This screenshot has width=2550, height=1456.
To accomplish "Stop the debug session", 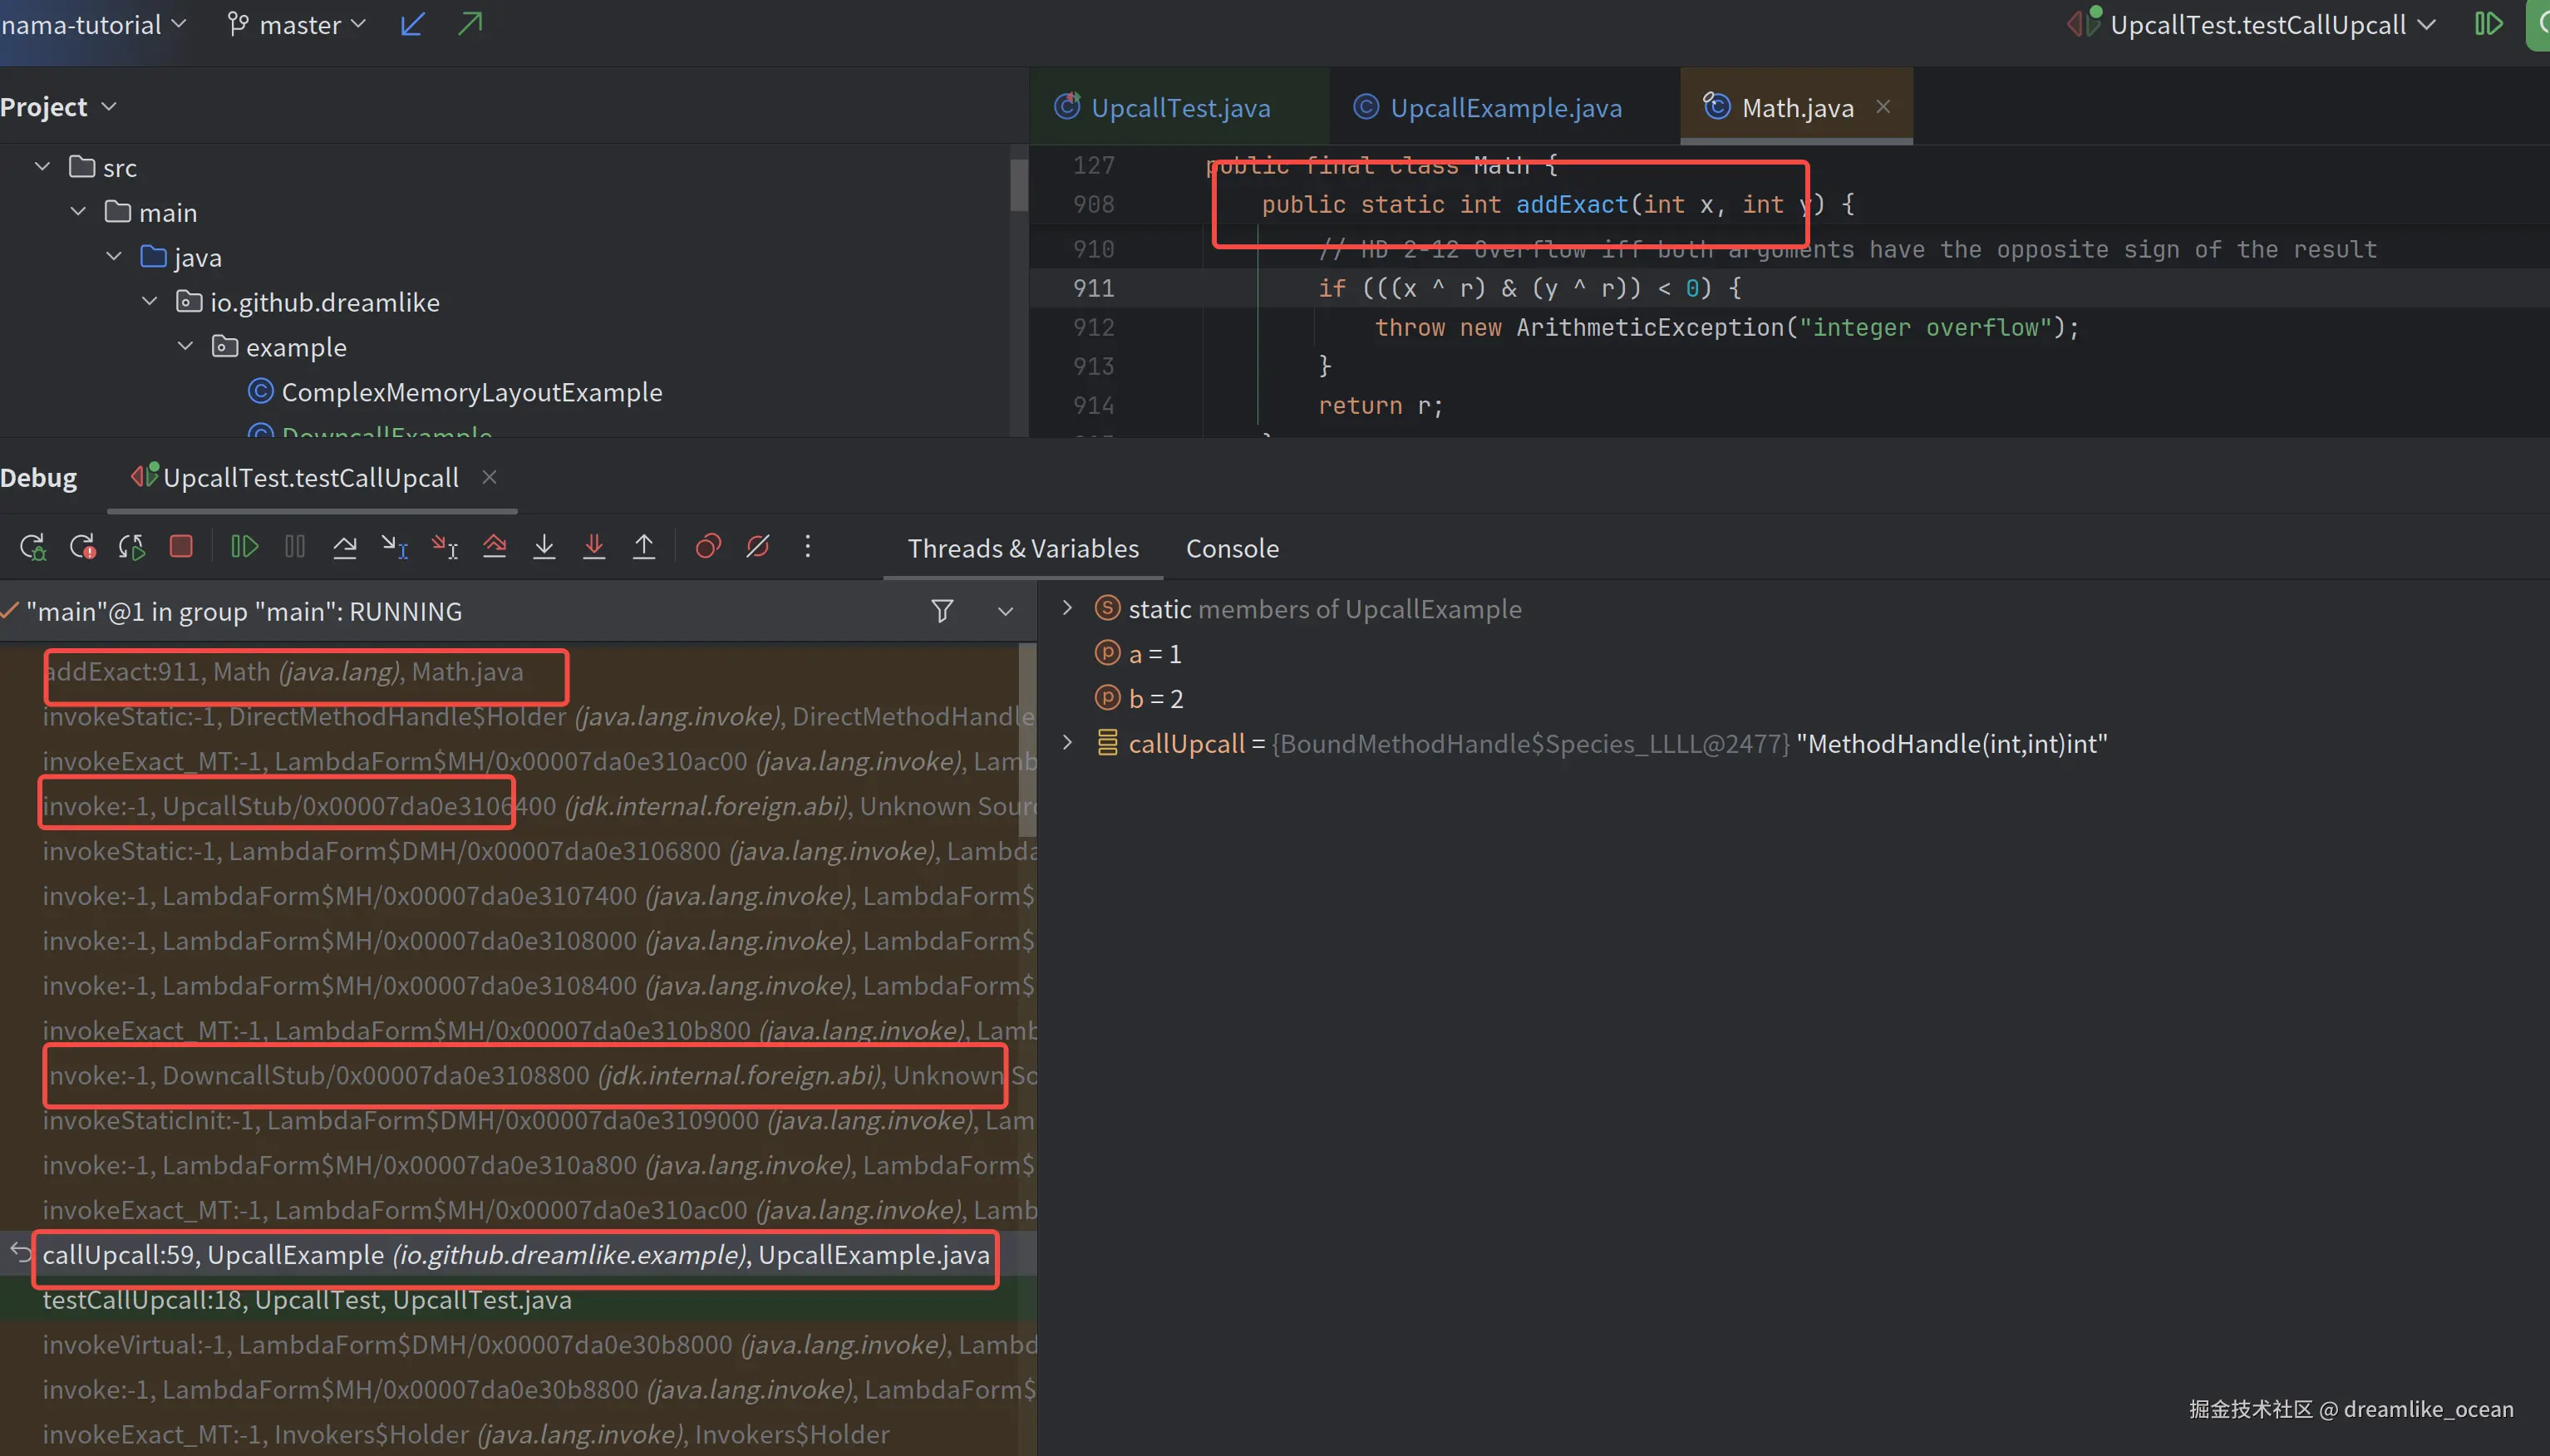I will click(x=181, y=546).
